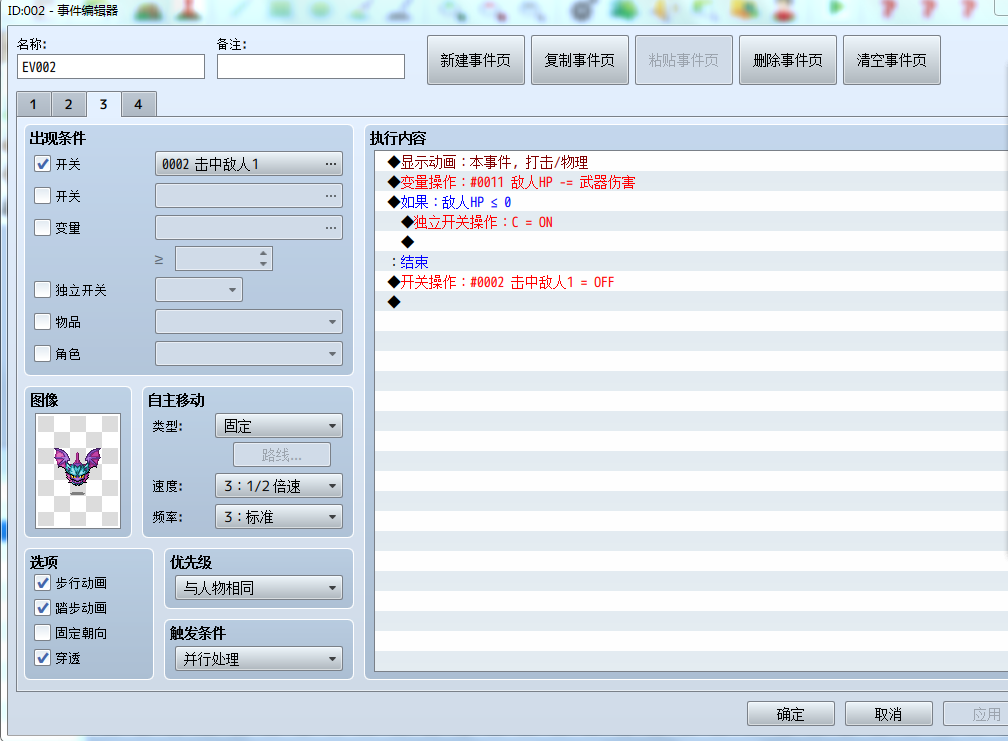
Task: Open the 触发条件 dropdown showing 并行处理
Action: click(258, 659)
